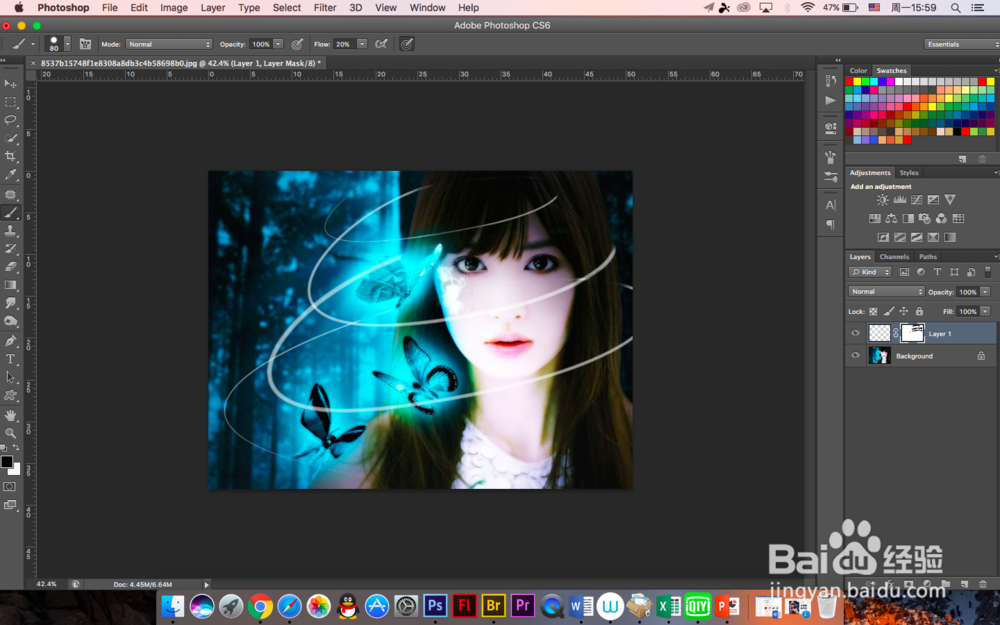Open the Filter menu
Screen dimensions: 1000x625
click(325, 8)
